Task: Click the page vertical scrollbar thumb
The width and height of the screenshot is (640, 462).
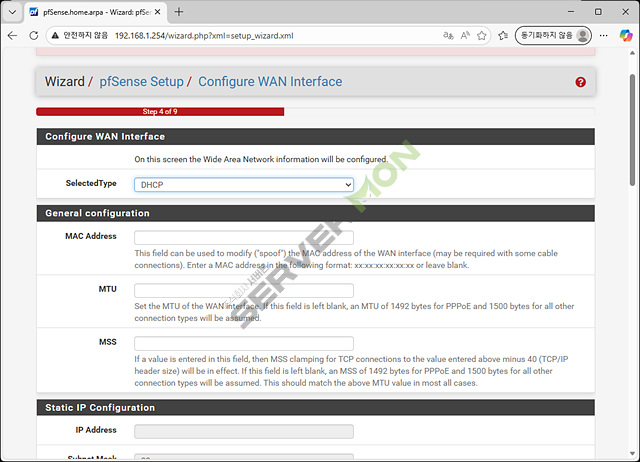Action: (632, 129)
